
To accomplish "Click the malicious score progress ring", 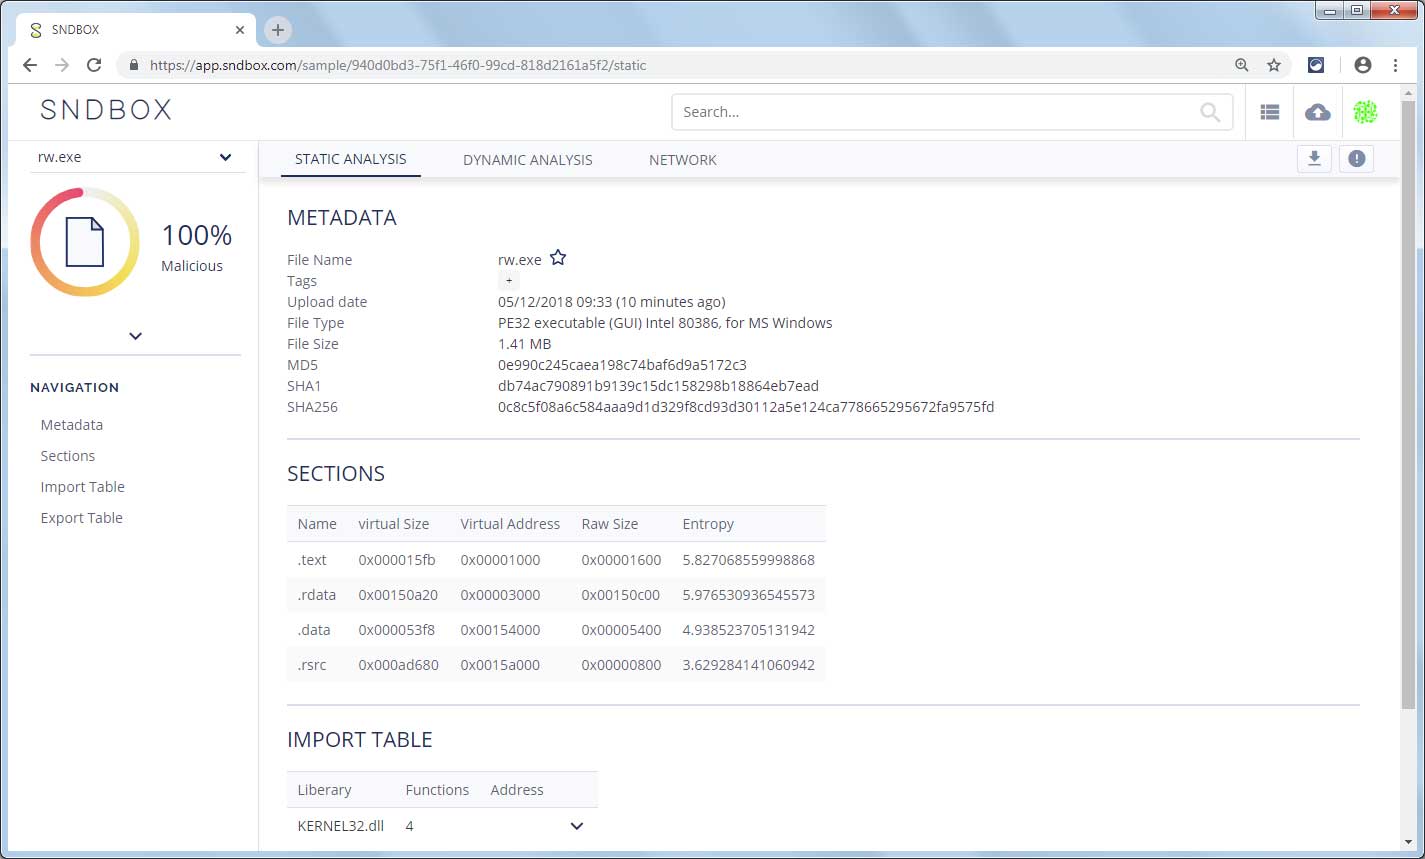I will [85, 242].
